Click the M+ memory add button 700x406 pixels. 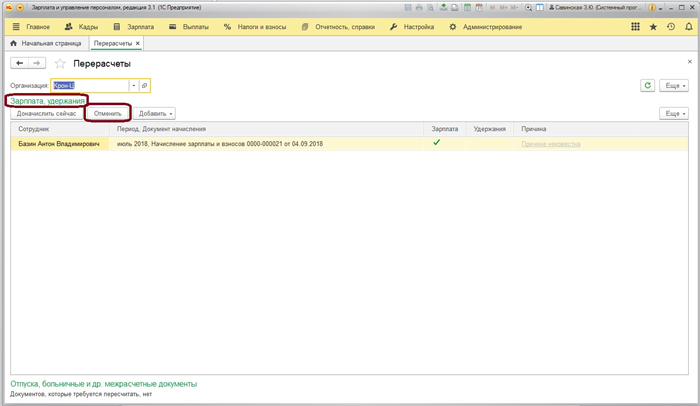(x=504, y=8)
